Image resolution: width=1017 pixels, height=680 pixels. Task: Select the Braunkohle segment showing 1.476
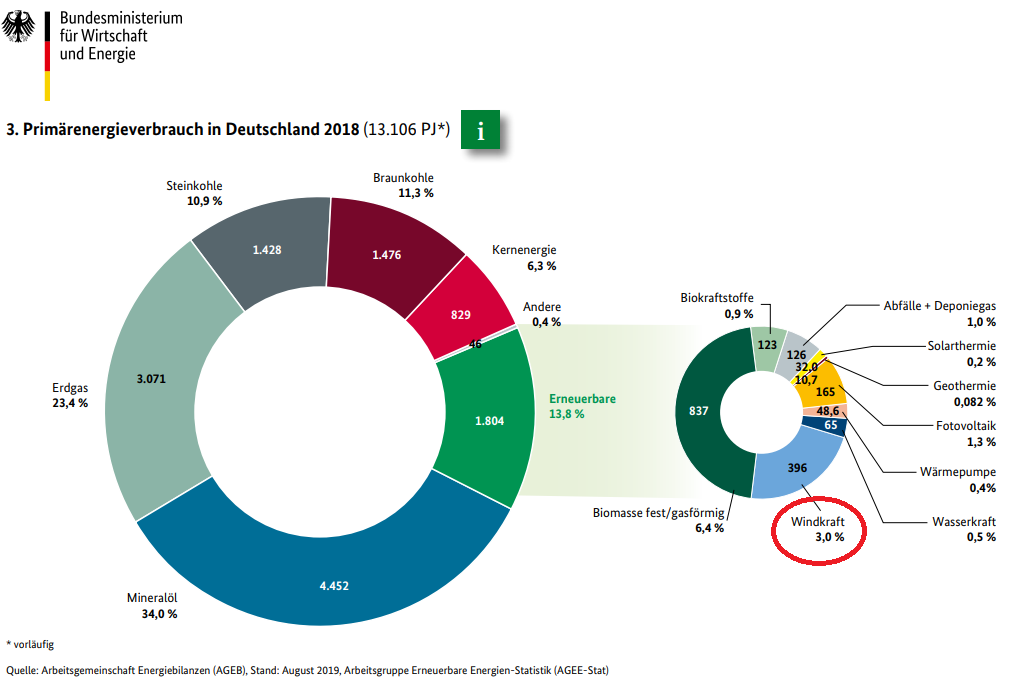(386, 254)
